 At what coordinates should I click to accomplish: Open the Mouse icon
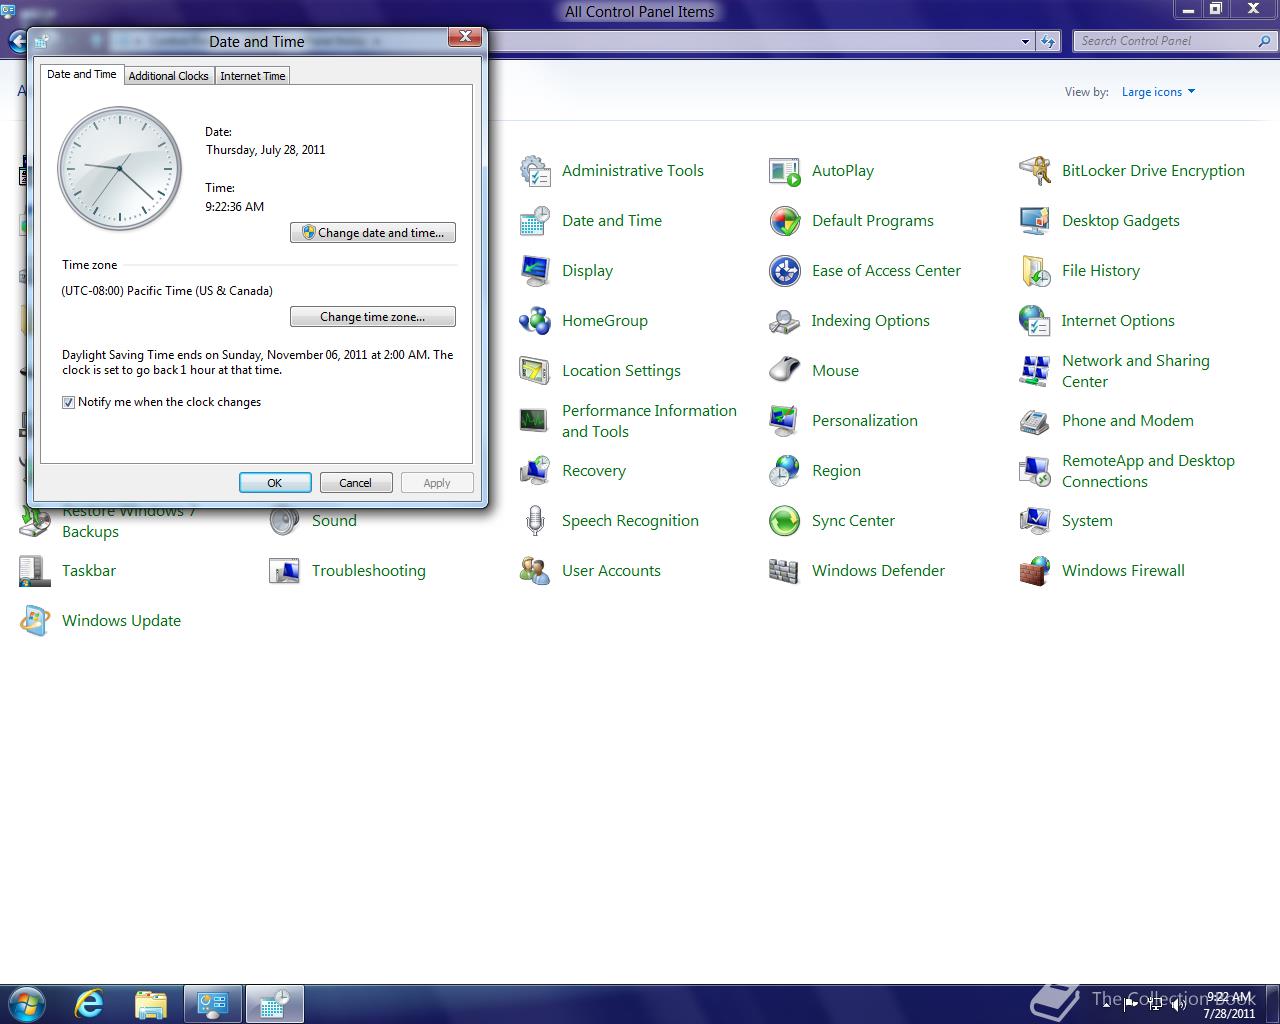(x=785, y=371)
